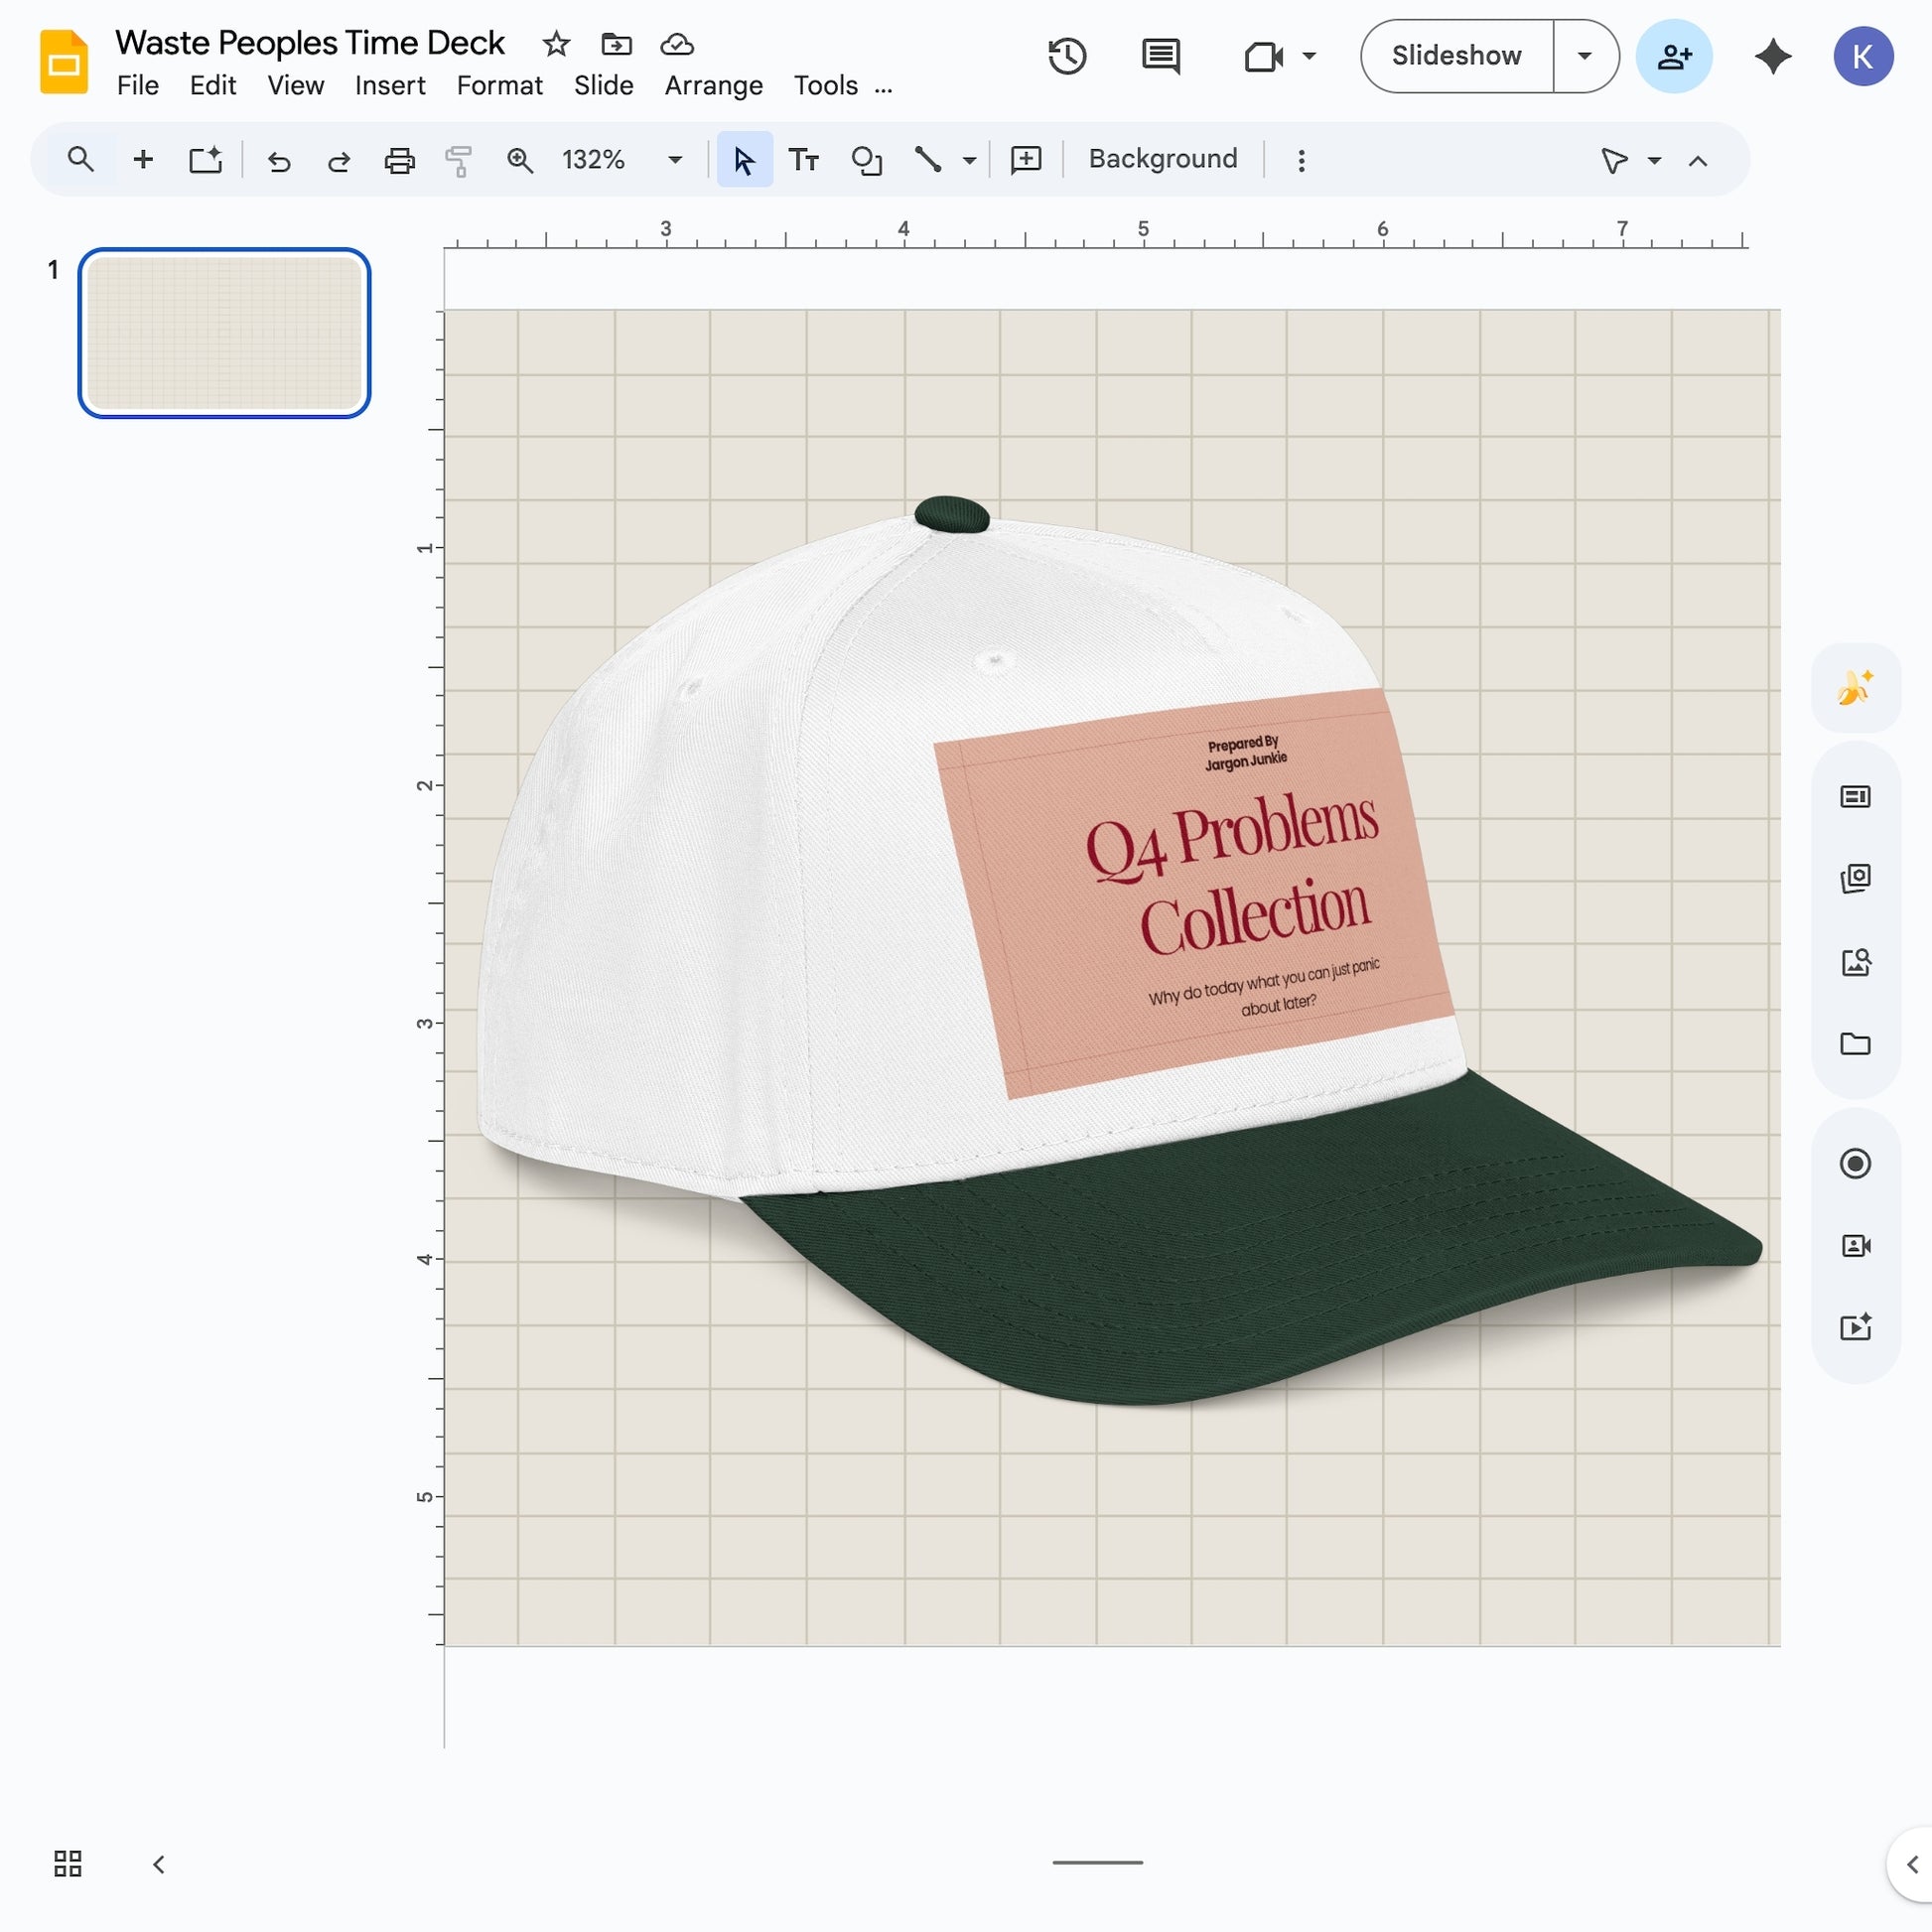Open the Format menu
Viewport: 1932px width, 1932px height.
(x=499, y=86)
